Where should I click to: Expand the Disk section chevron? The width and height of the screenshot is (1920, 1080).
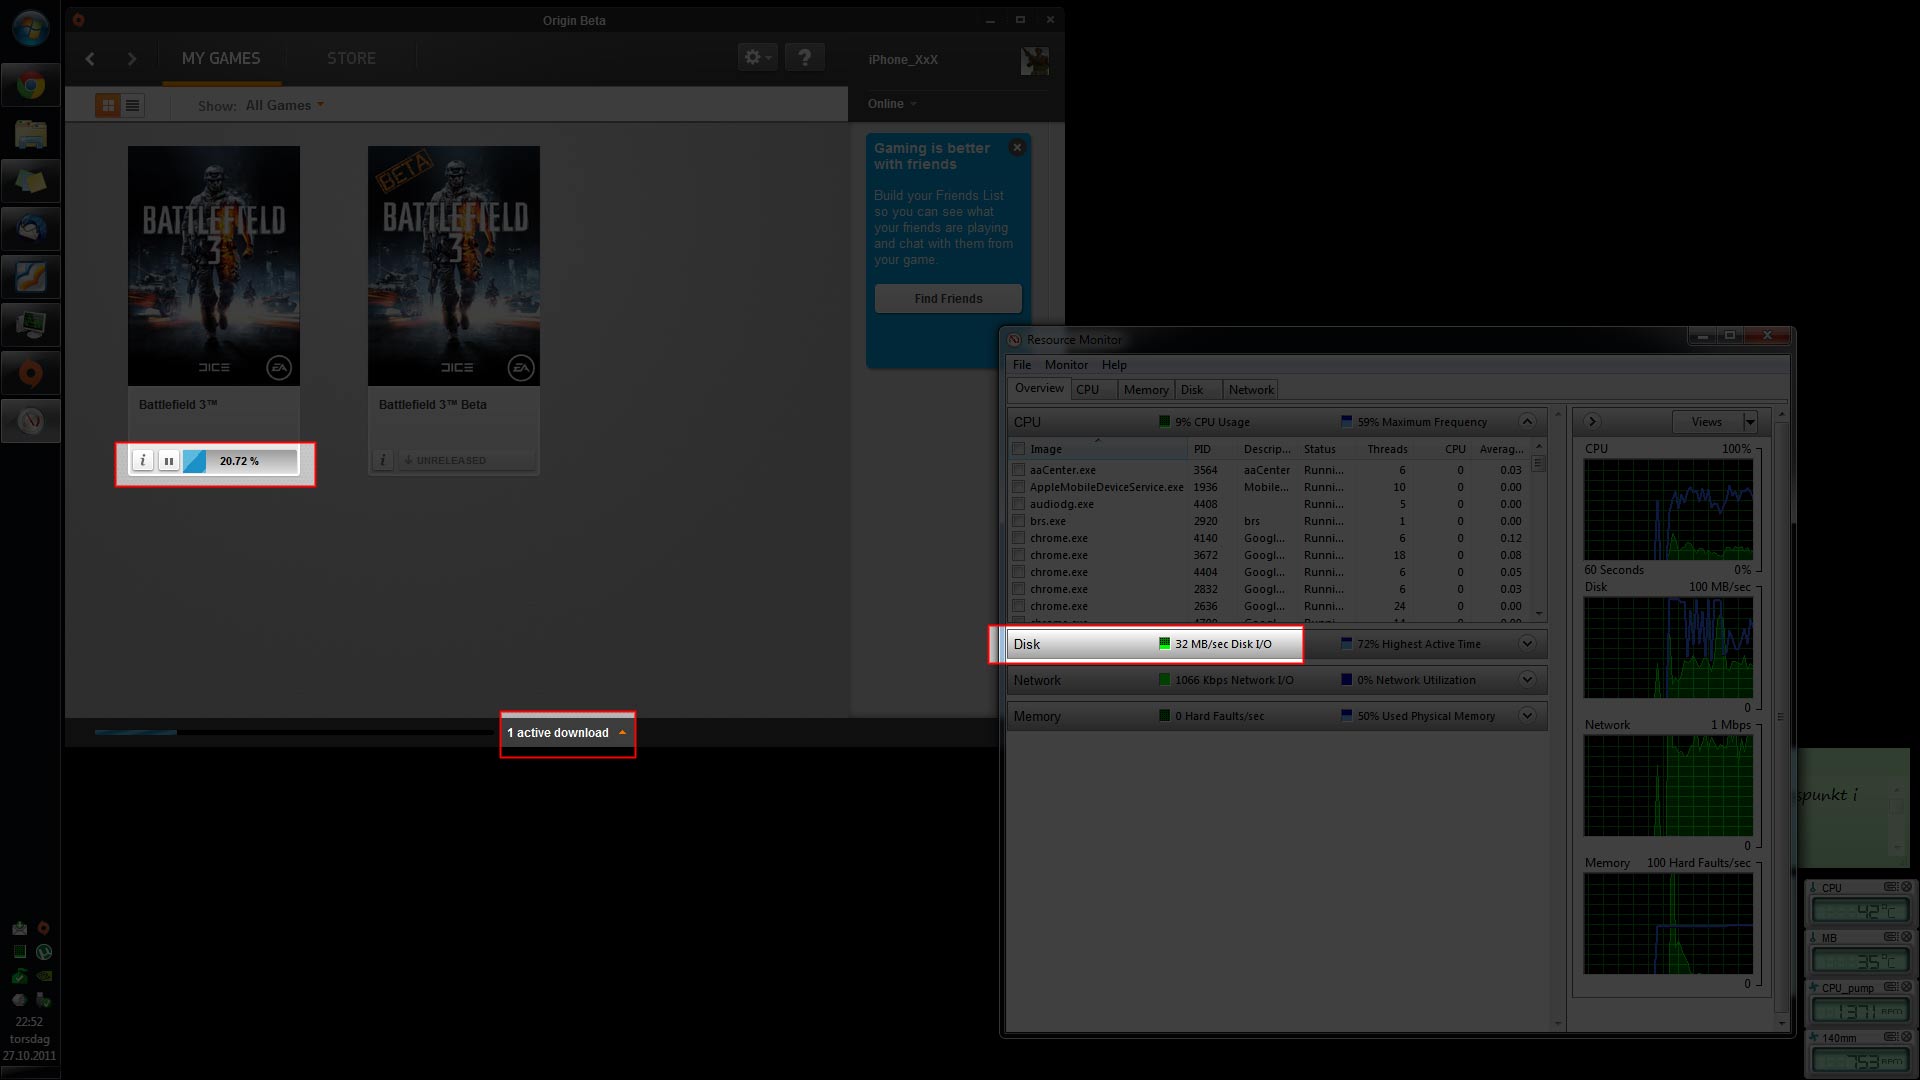[1527, 643]
